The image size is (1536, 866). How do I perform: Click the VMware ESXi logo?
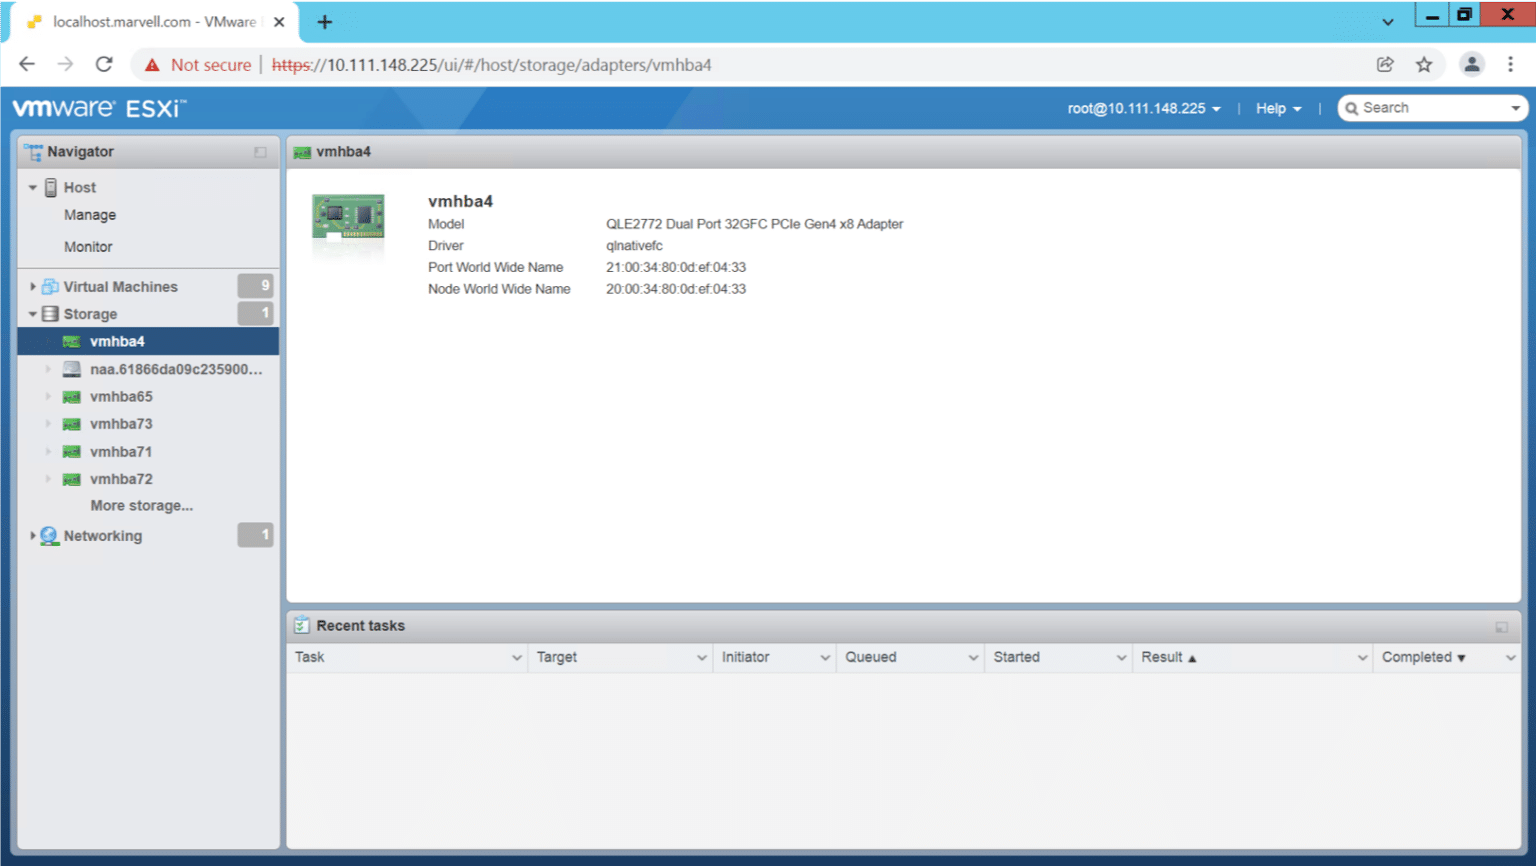coord(99,107)
